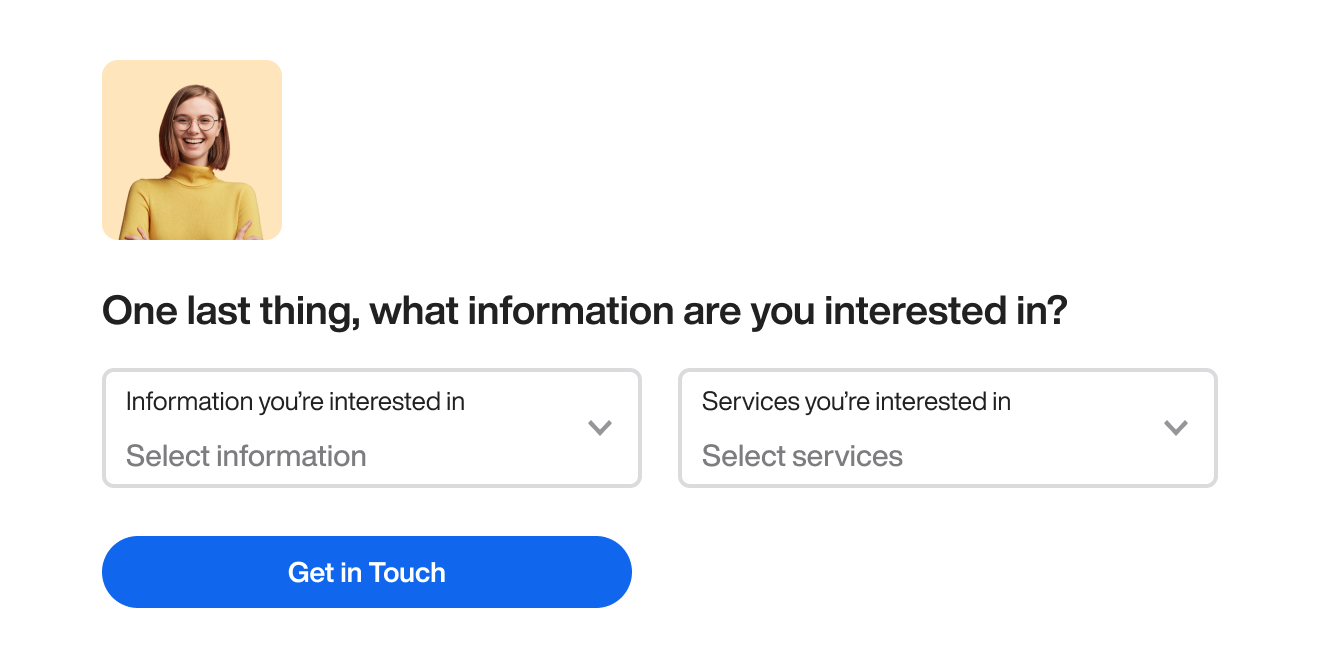Click the woman's profile photo

[x=192, y=150]
